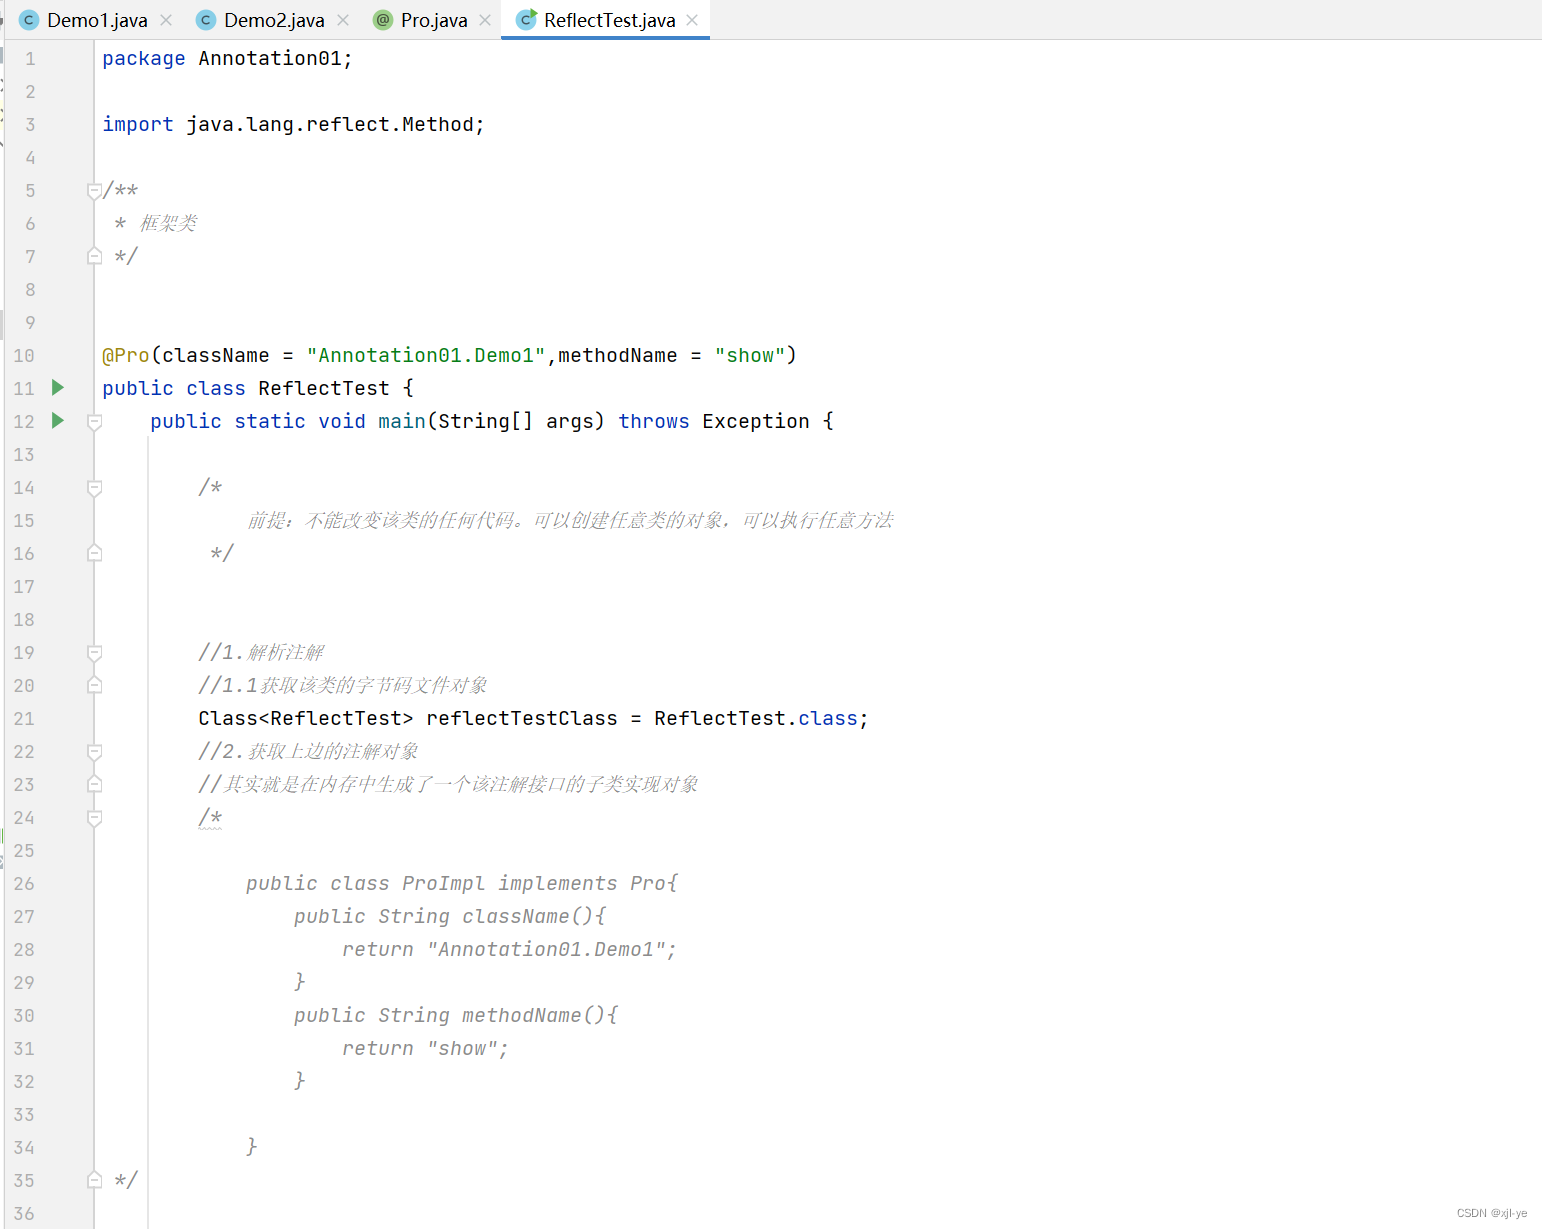Click line number 9 in gutter
Viewport: 1542px width, 1229px height.
(30, 322)
